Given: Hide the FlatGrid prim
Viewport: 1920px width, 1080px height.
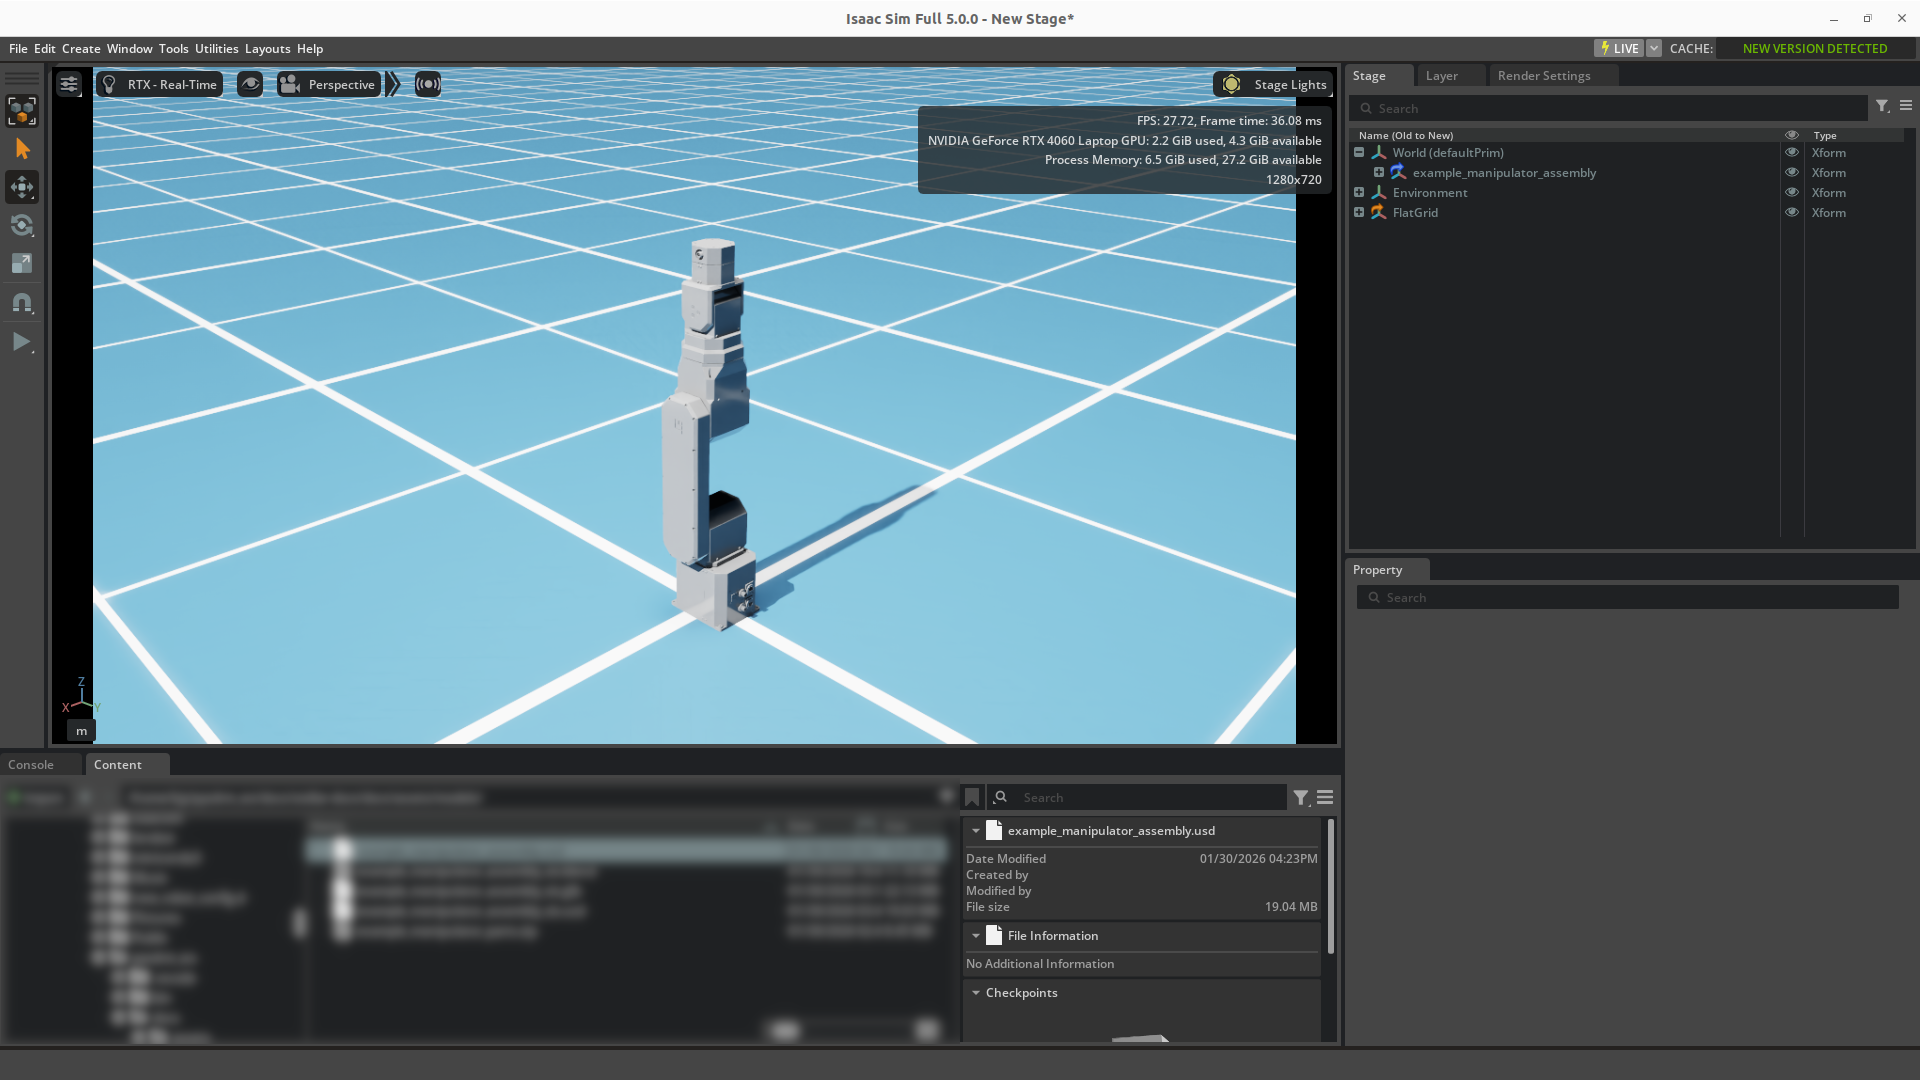Looking at the screenshot, I should click(x=1792, y=212).
